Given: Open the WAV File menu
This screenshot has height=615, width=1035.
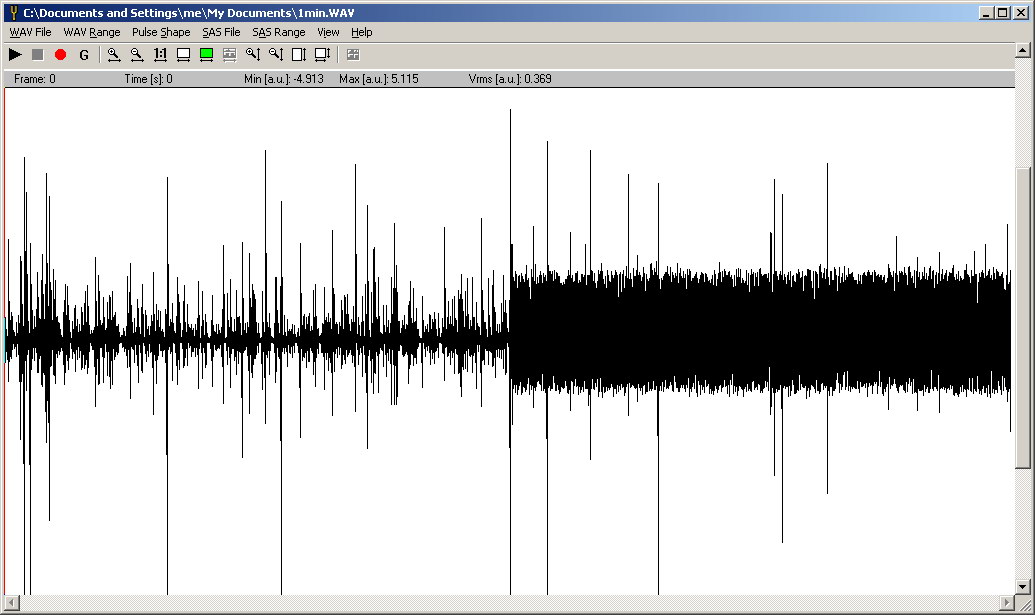Looking at the screenshot, I should pyautogui.click(x=30, y=32).
